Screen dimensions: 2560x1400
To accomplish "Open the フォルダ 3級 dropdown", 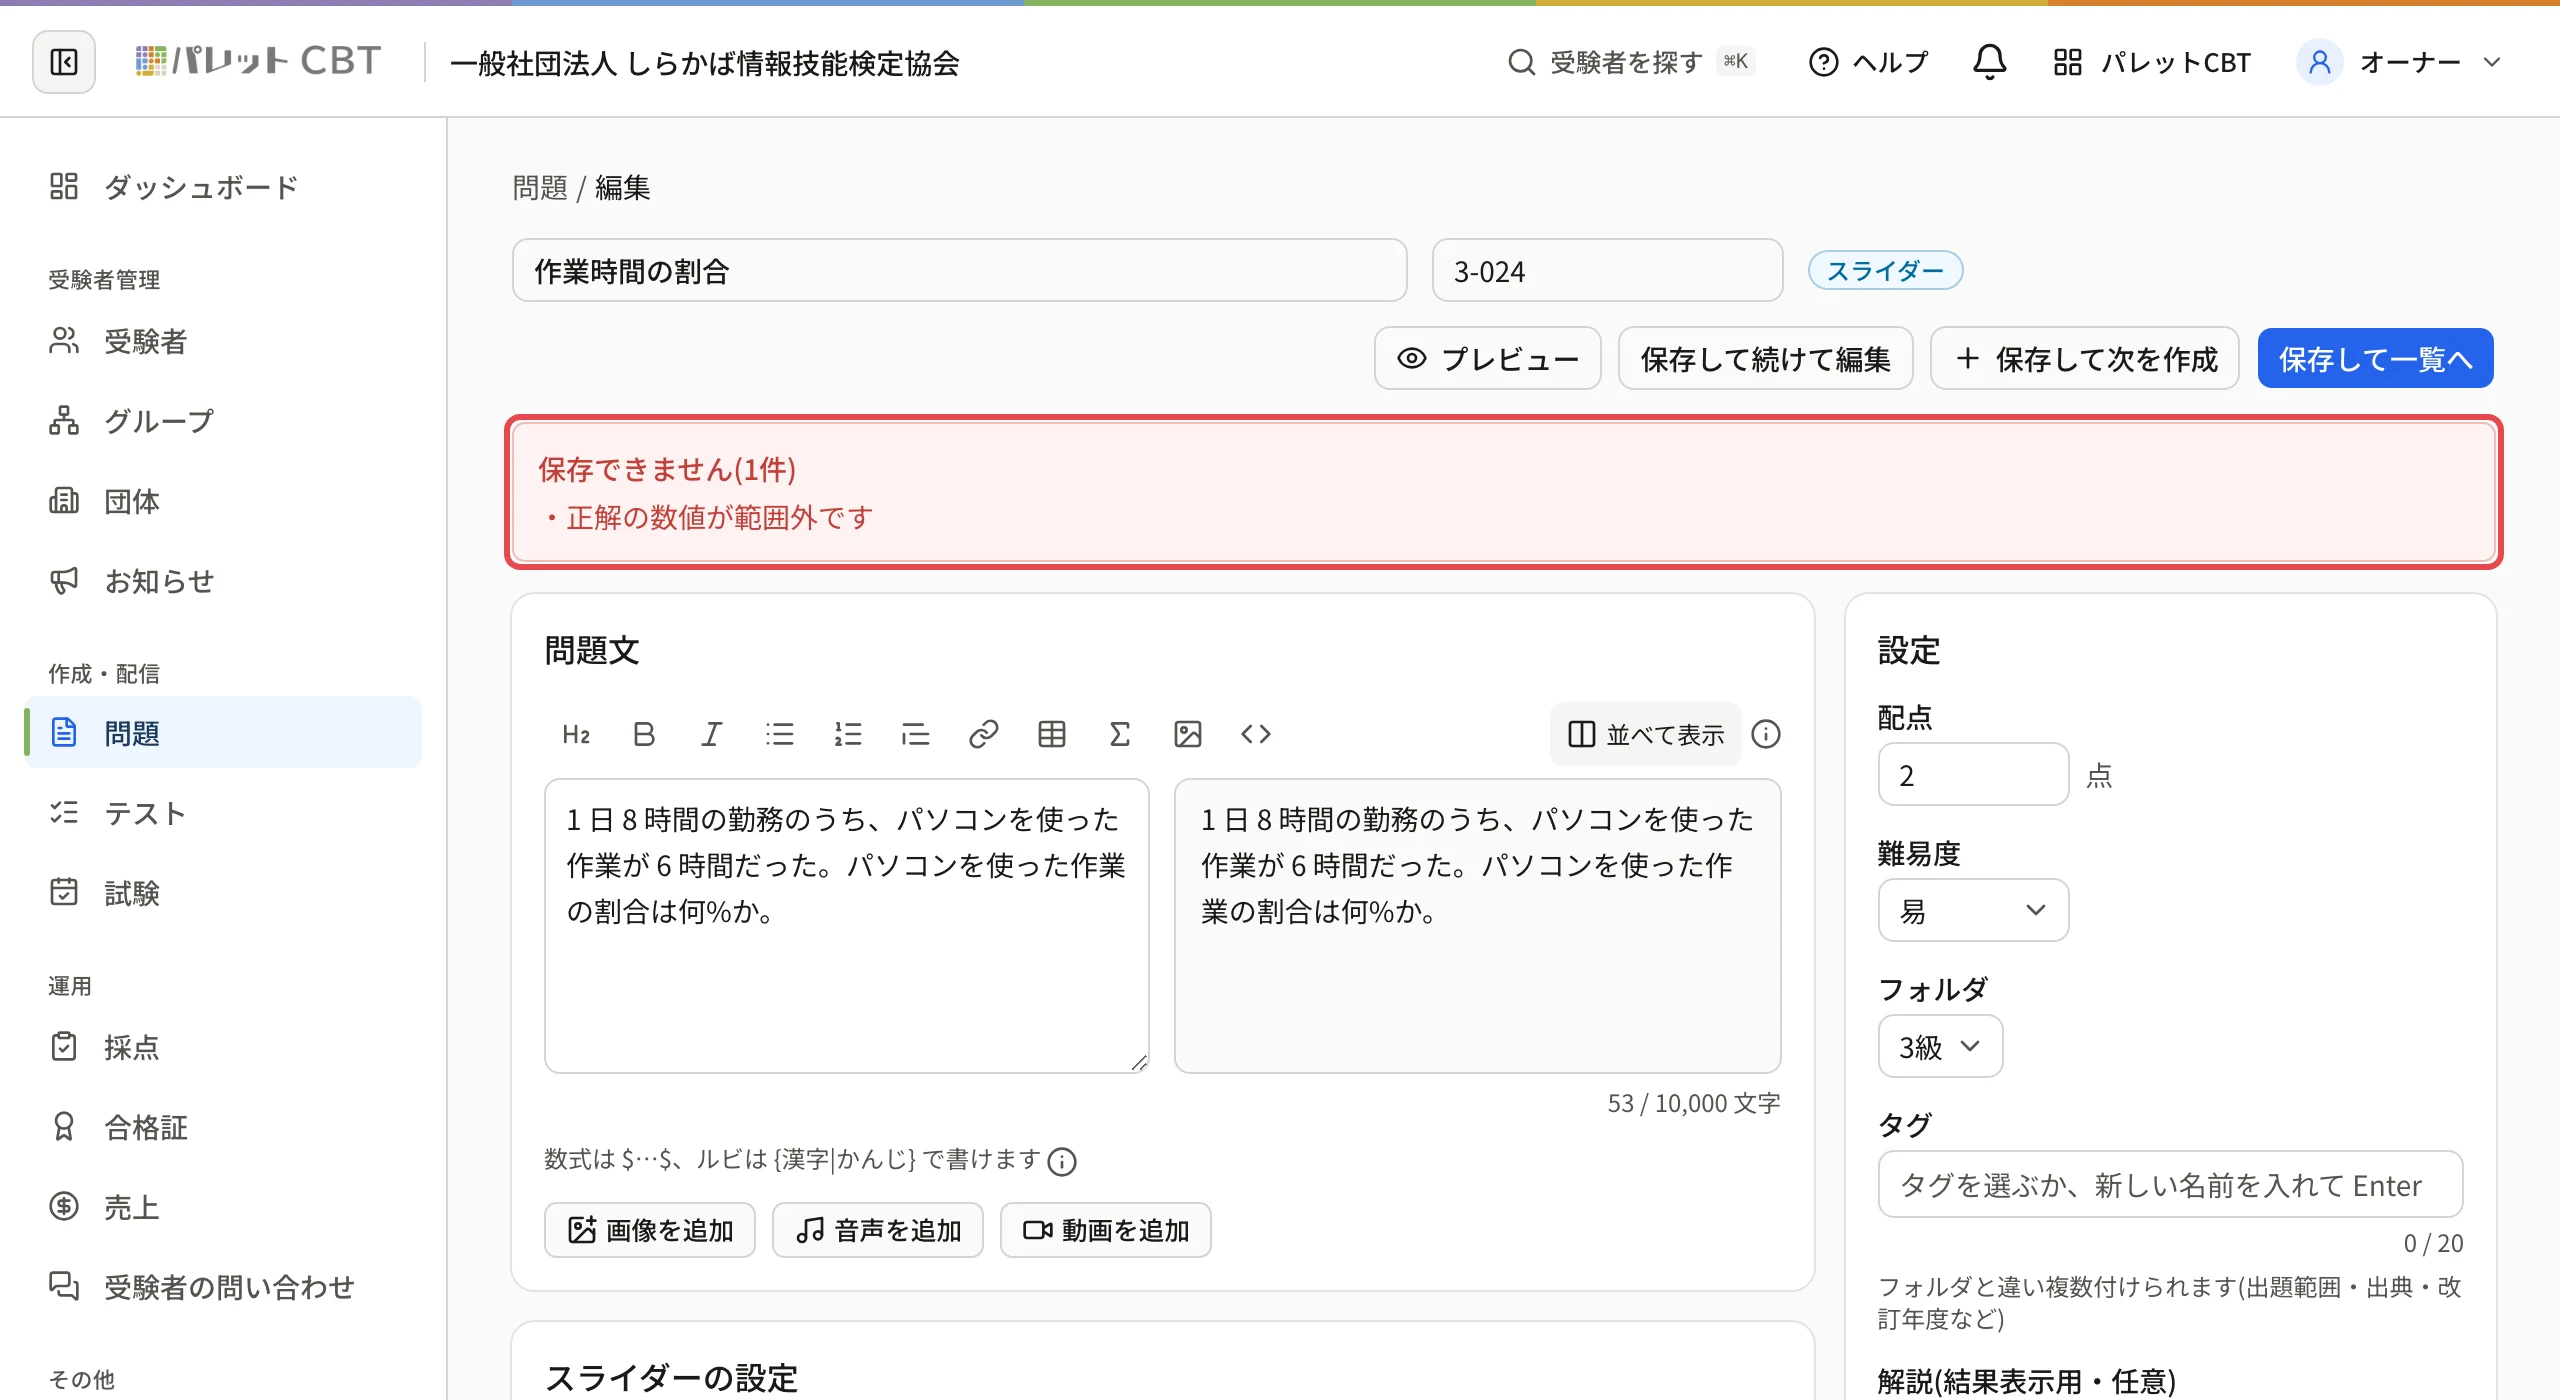I will tap(1940, 1046).
